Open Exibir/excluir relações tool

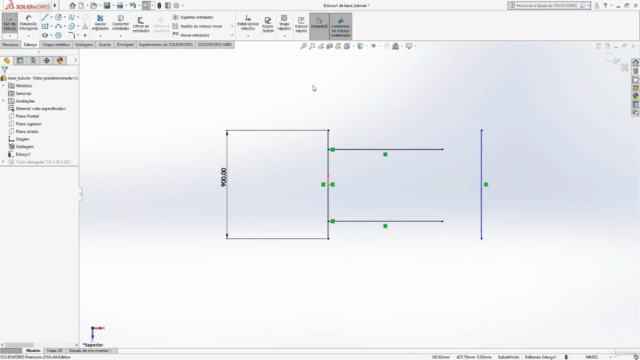click(248, 23)
